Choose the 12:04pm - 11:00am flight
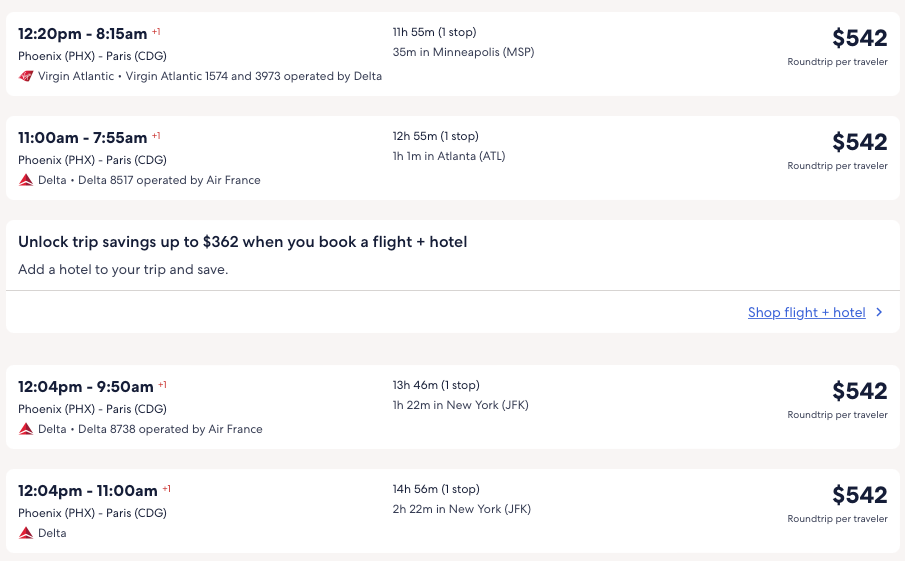 (x=87, y=491)
